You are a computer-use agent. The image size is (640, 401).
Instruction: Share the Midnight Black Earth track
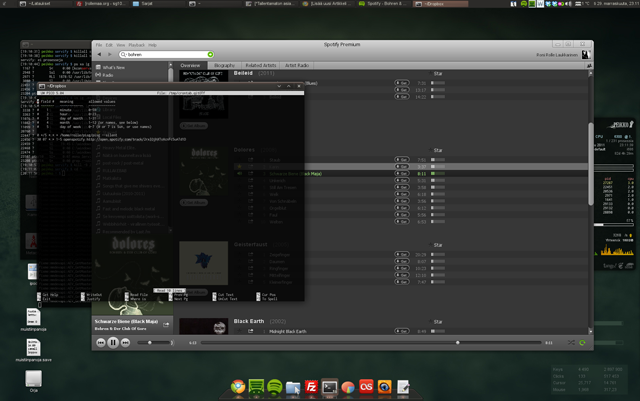coord(251,331)
